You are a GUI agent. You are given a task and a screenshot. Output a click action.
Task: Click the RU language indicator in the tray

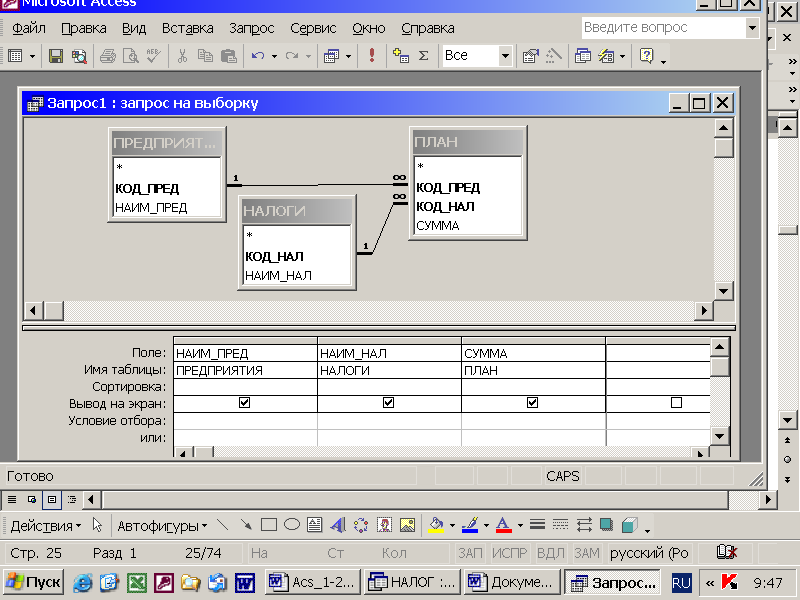pyautogui.click(x=681, y=583)
